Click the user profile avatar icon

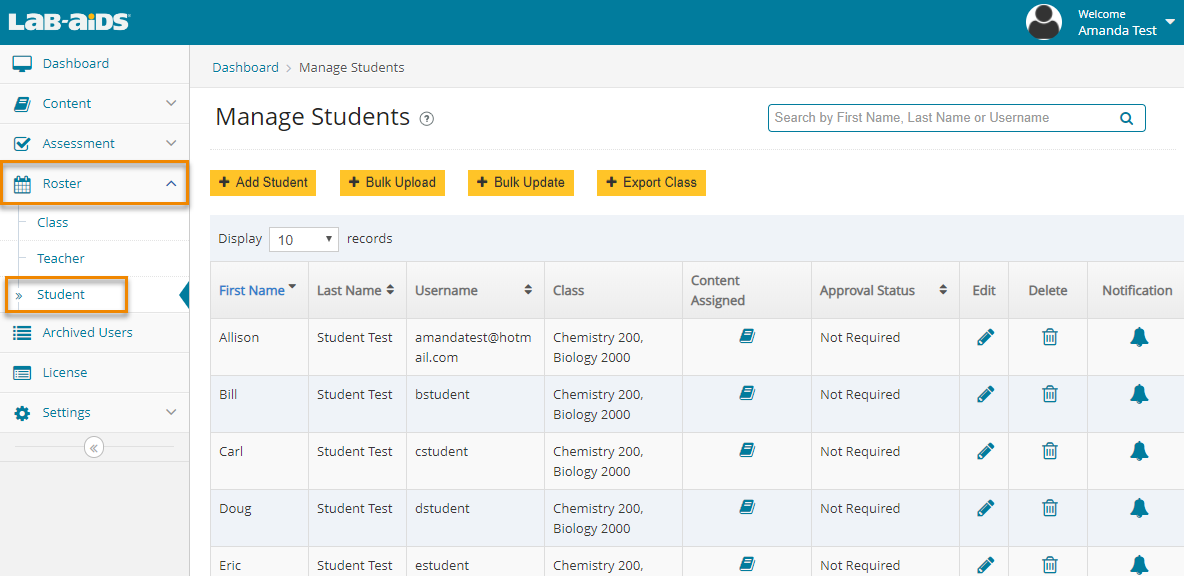pyautogui.click(x=1044, y=22)
